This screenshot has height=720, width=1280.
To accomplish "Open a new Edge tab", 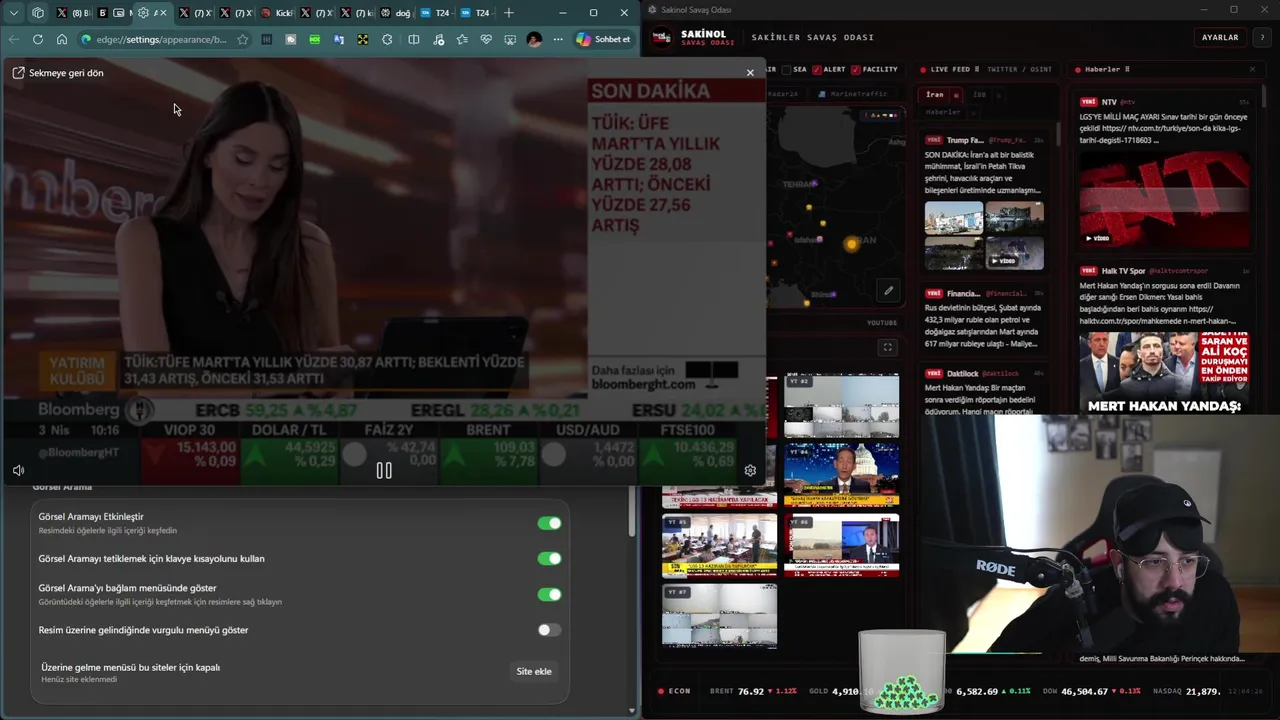I will pos(508,13).
